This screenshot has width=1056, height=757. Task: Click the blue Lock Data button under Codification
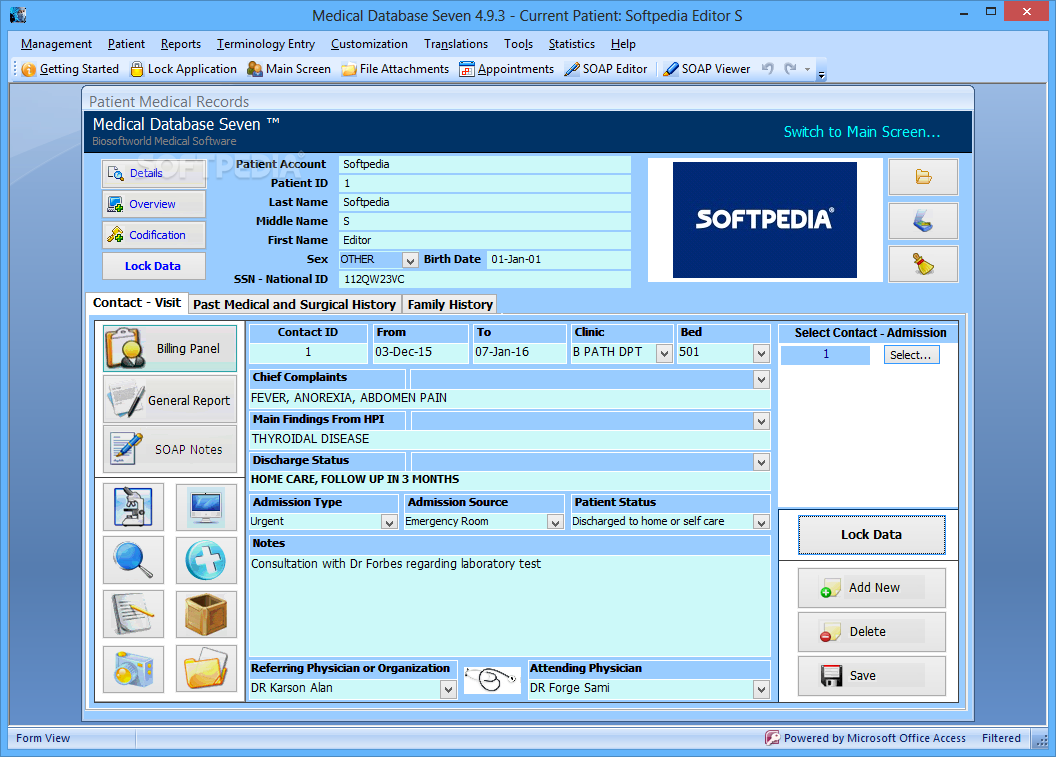coord(154,266)
